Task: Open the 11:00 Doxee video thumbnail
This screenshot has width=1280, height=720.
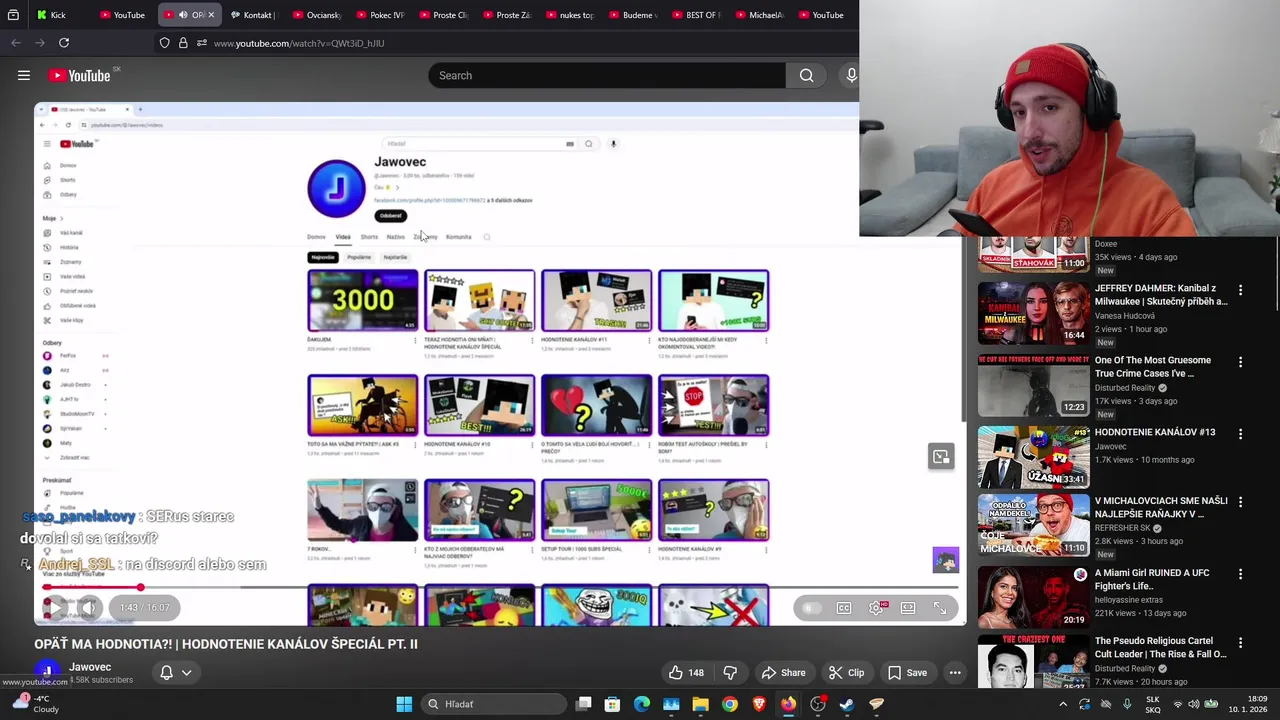Action: [x=1033, y=255]
